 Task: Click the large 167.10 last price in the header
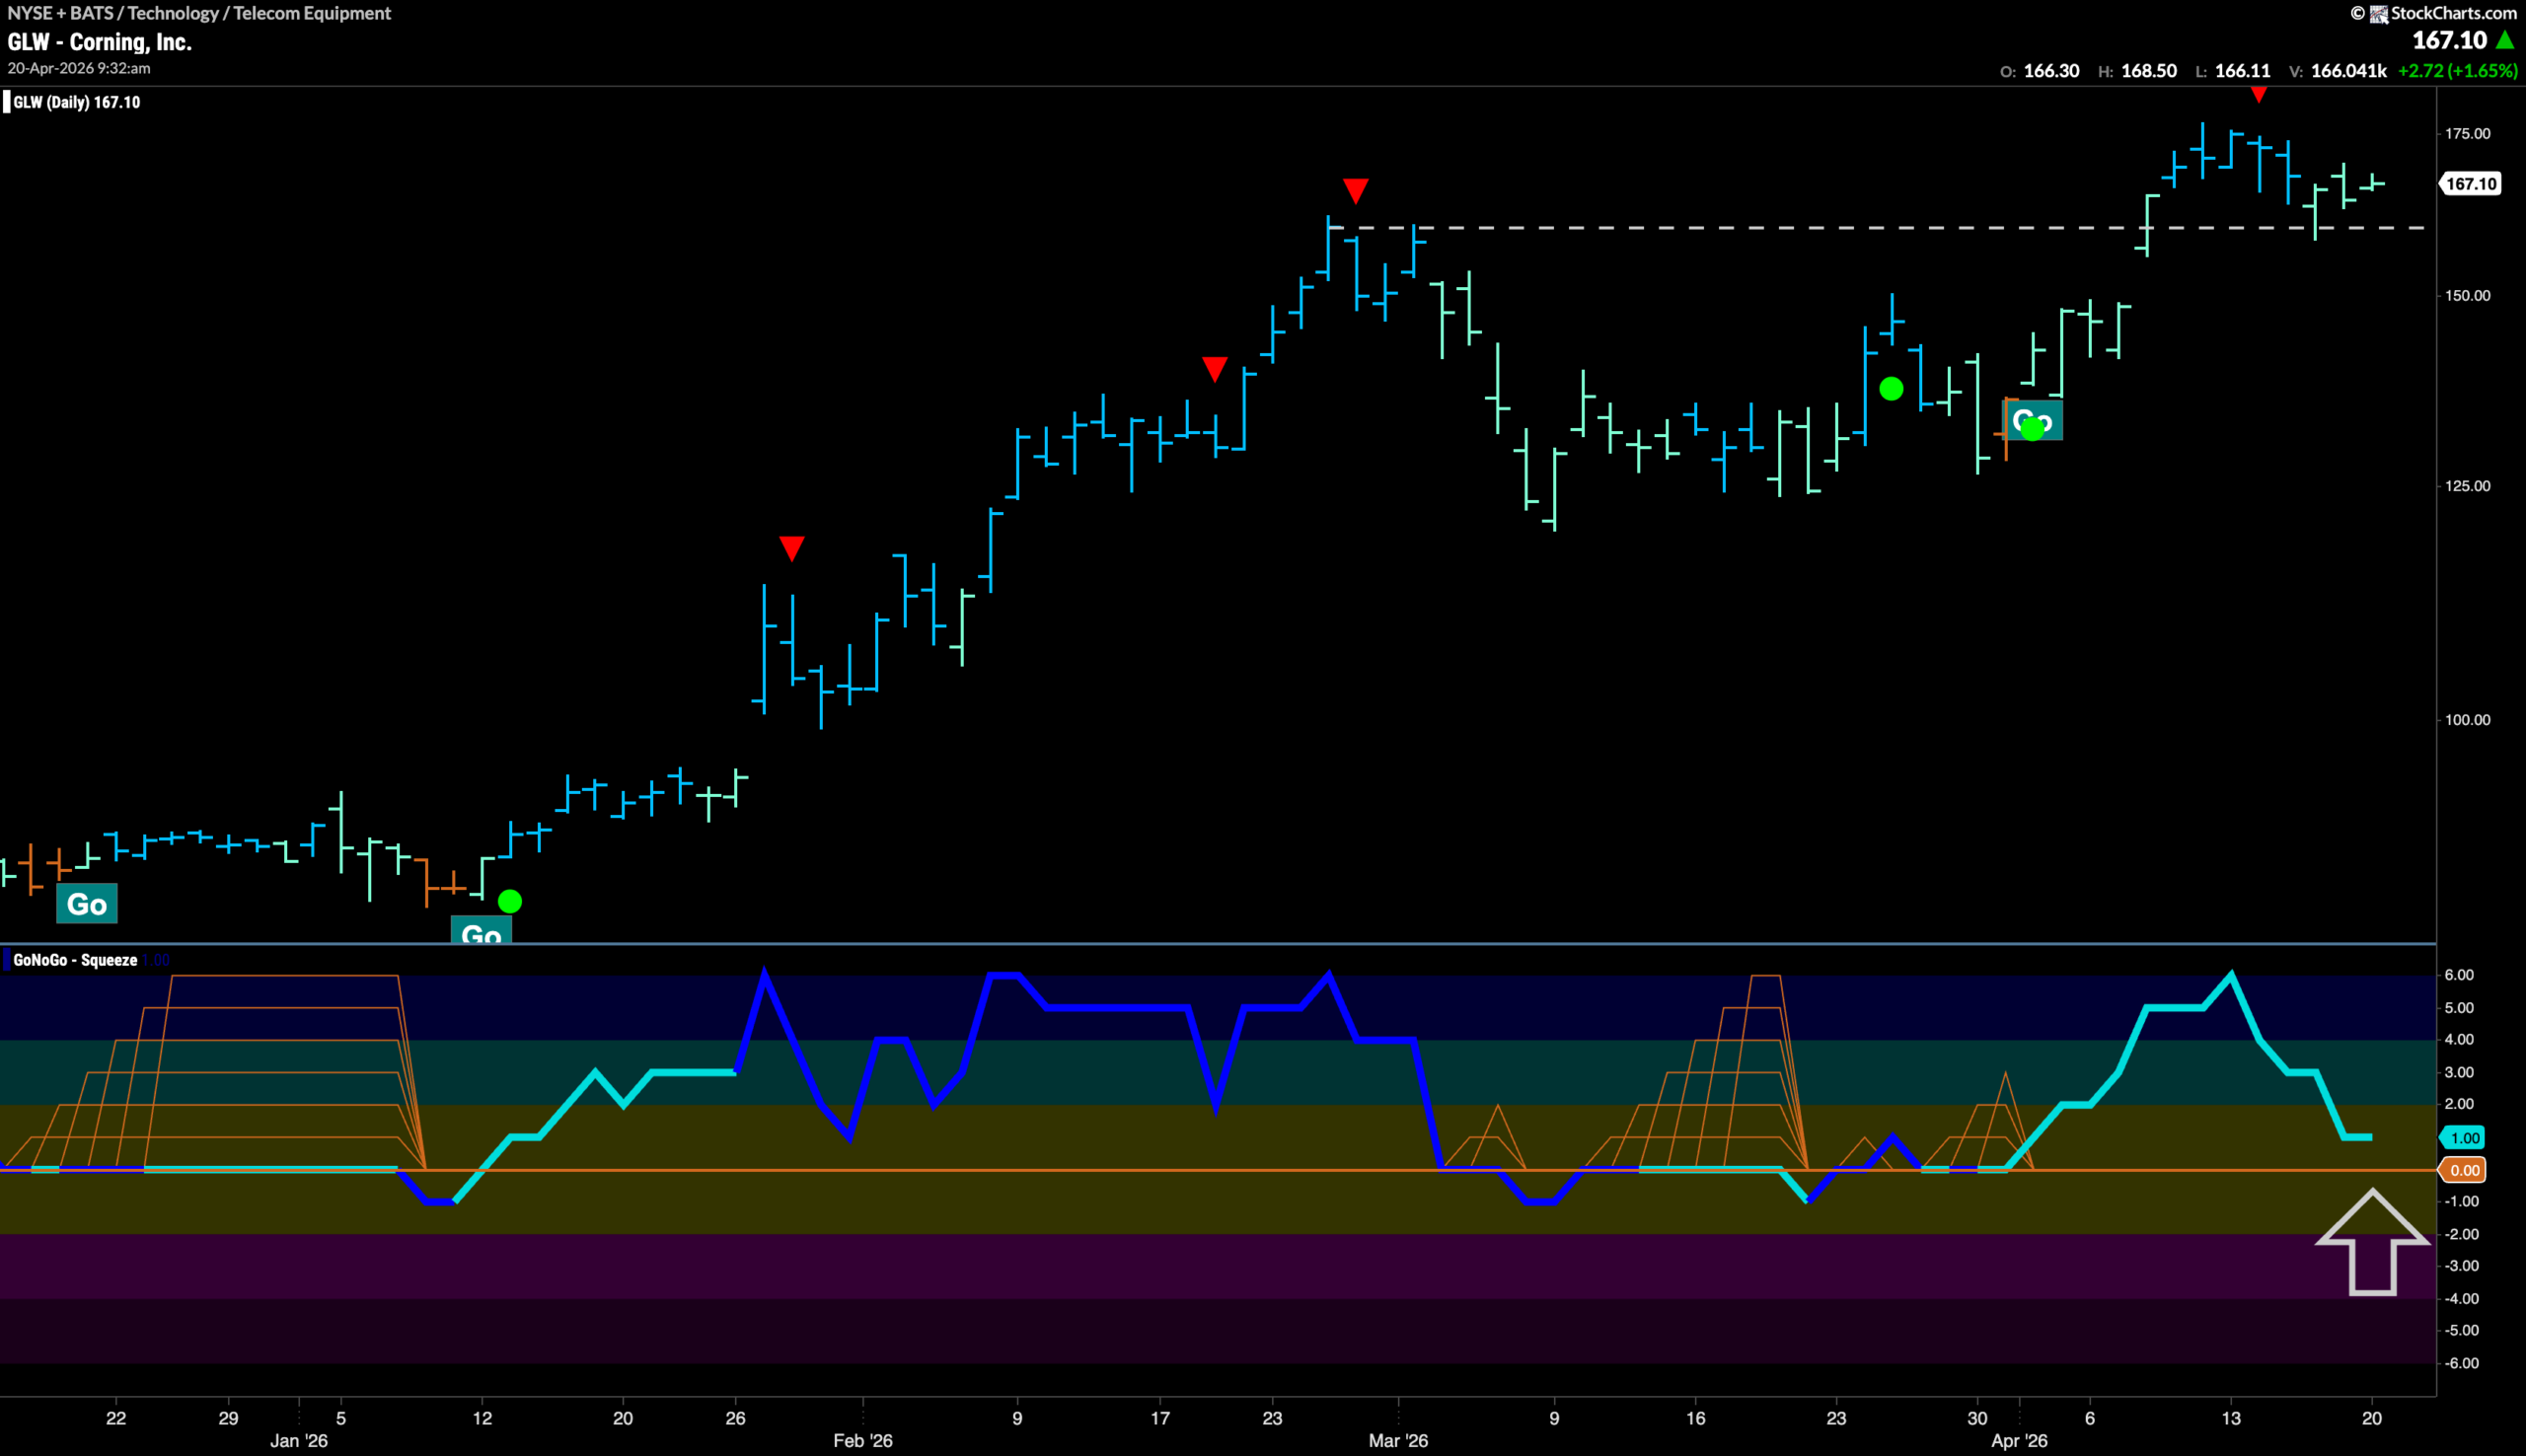coord(2449,40)
